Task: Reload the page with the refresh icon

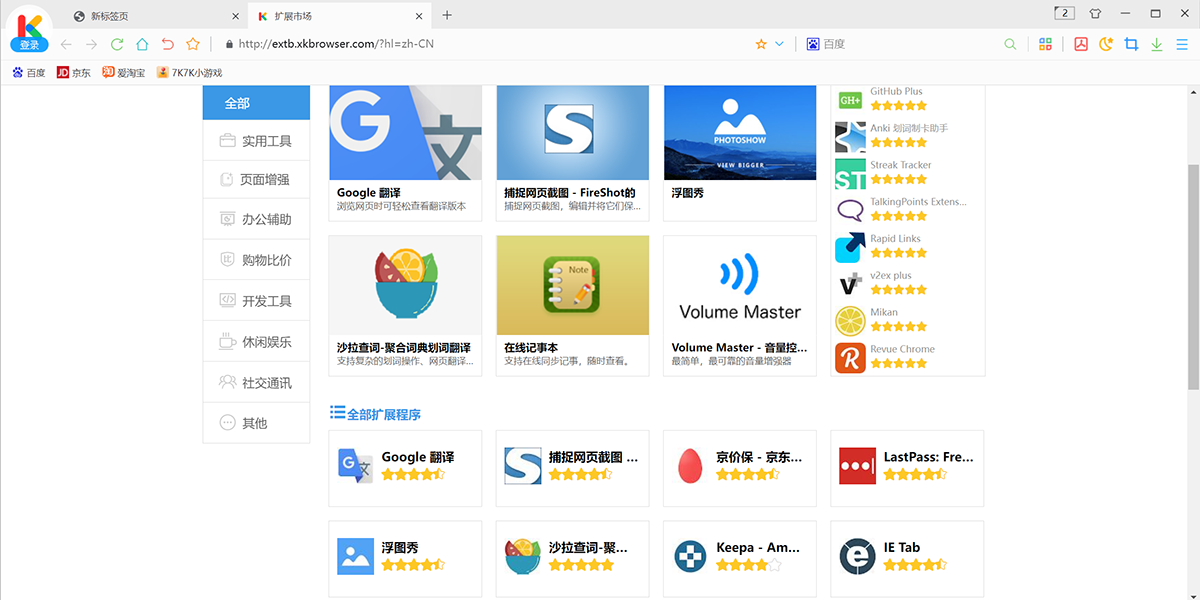Action: click(x=117, y=44)
